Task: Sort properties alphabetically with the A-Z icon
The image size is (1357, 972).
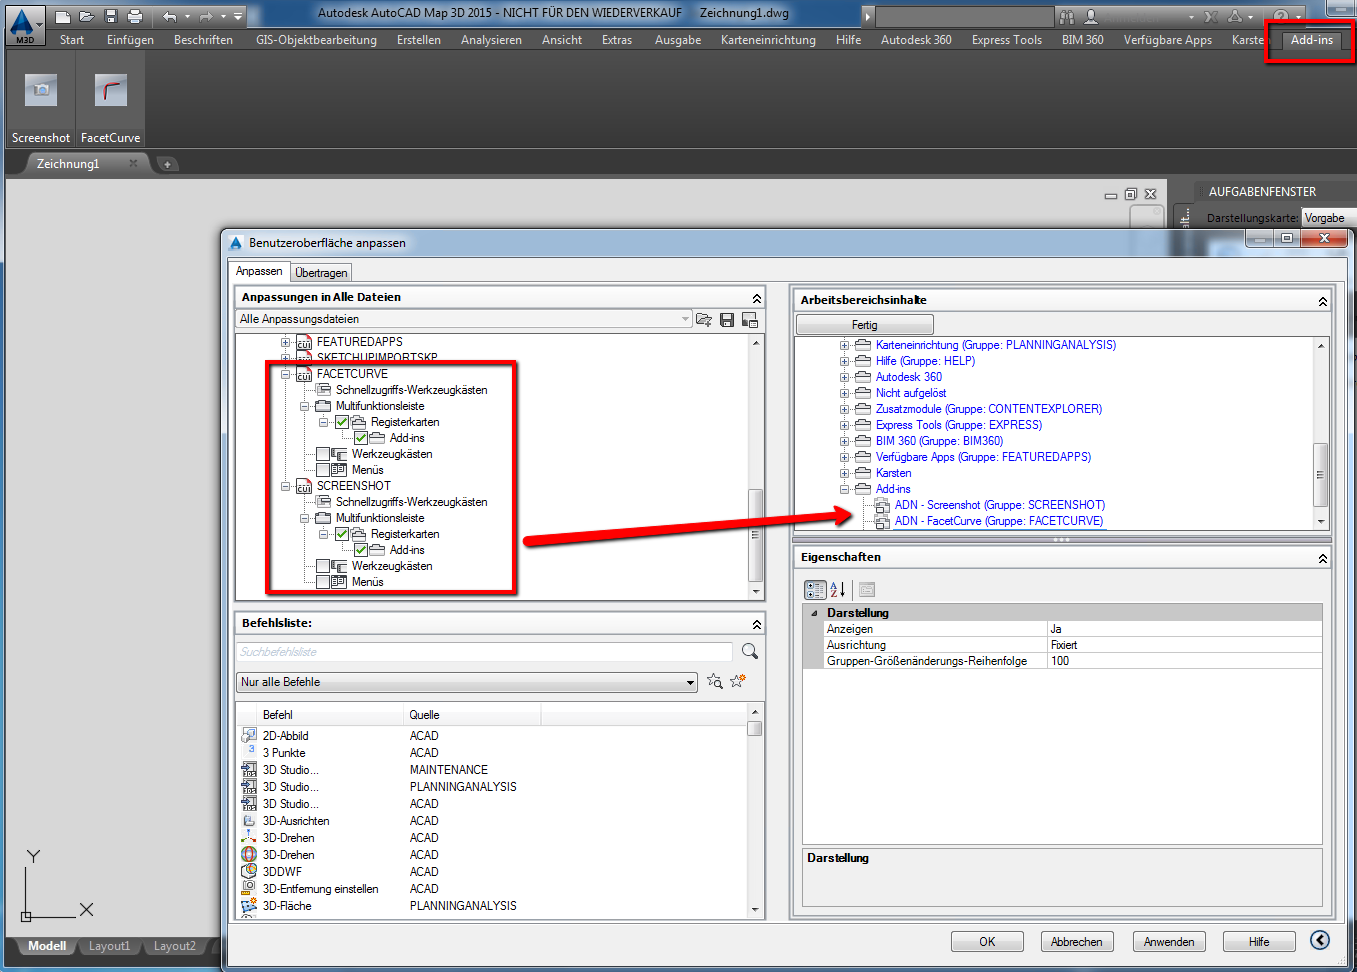Action: pos(838,590)
